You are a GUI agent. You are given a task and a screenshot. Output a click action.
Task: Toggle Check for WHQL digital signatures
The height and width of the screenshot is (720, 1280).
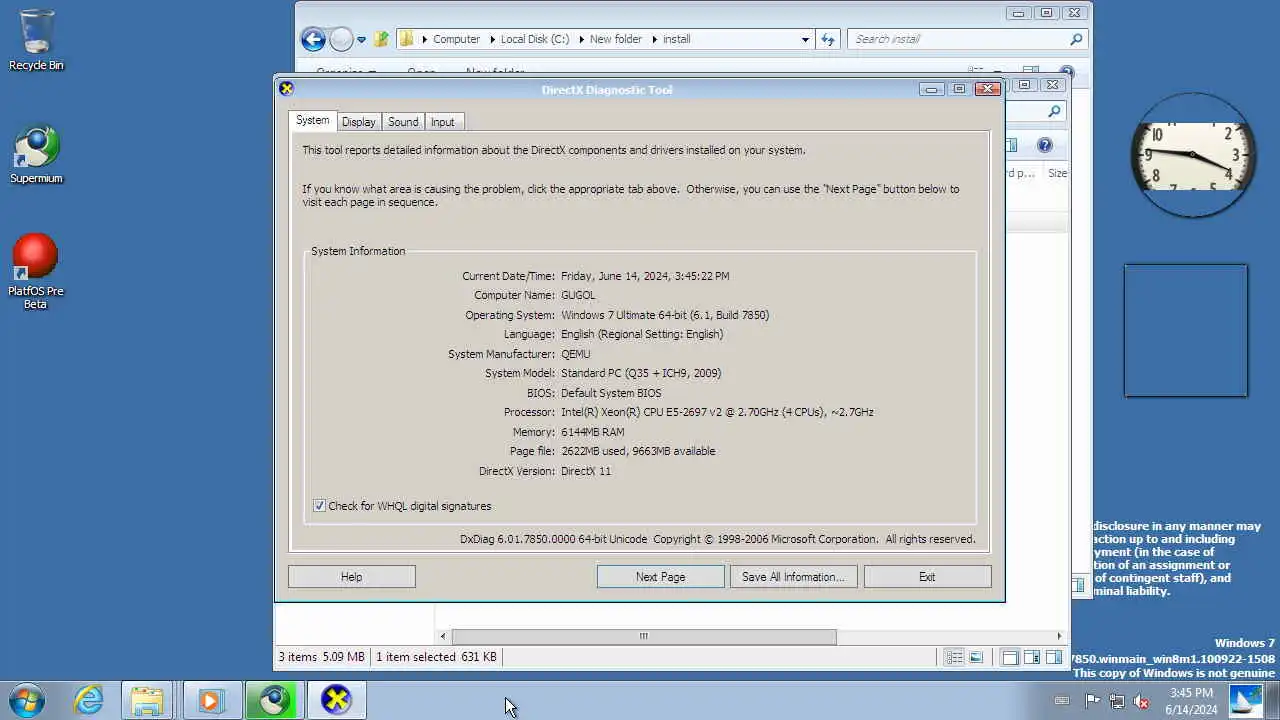[x=319, y=506]
